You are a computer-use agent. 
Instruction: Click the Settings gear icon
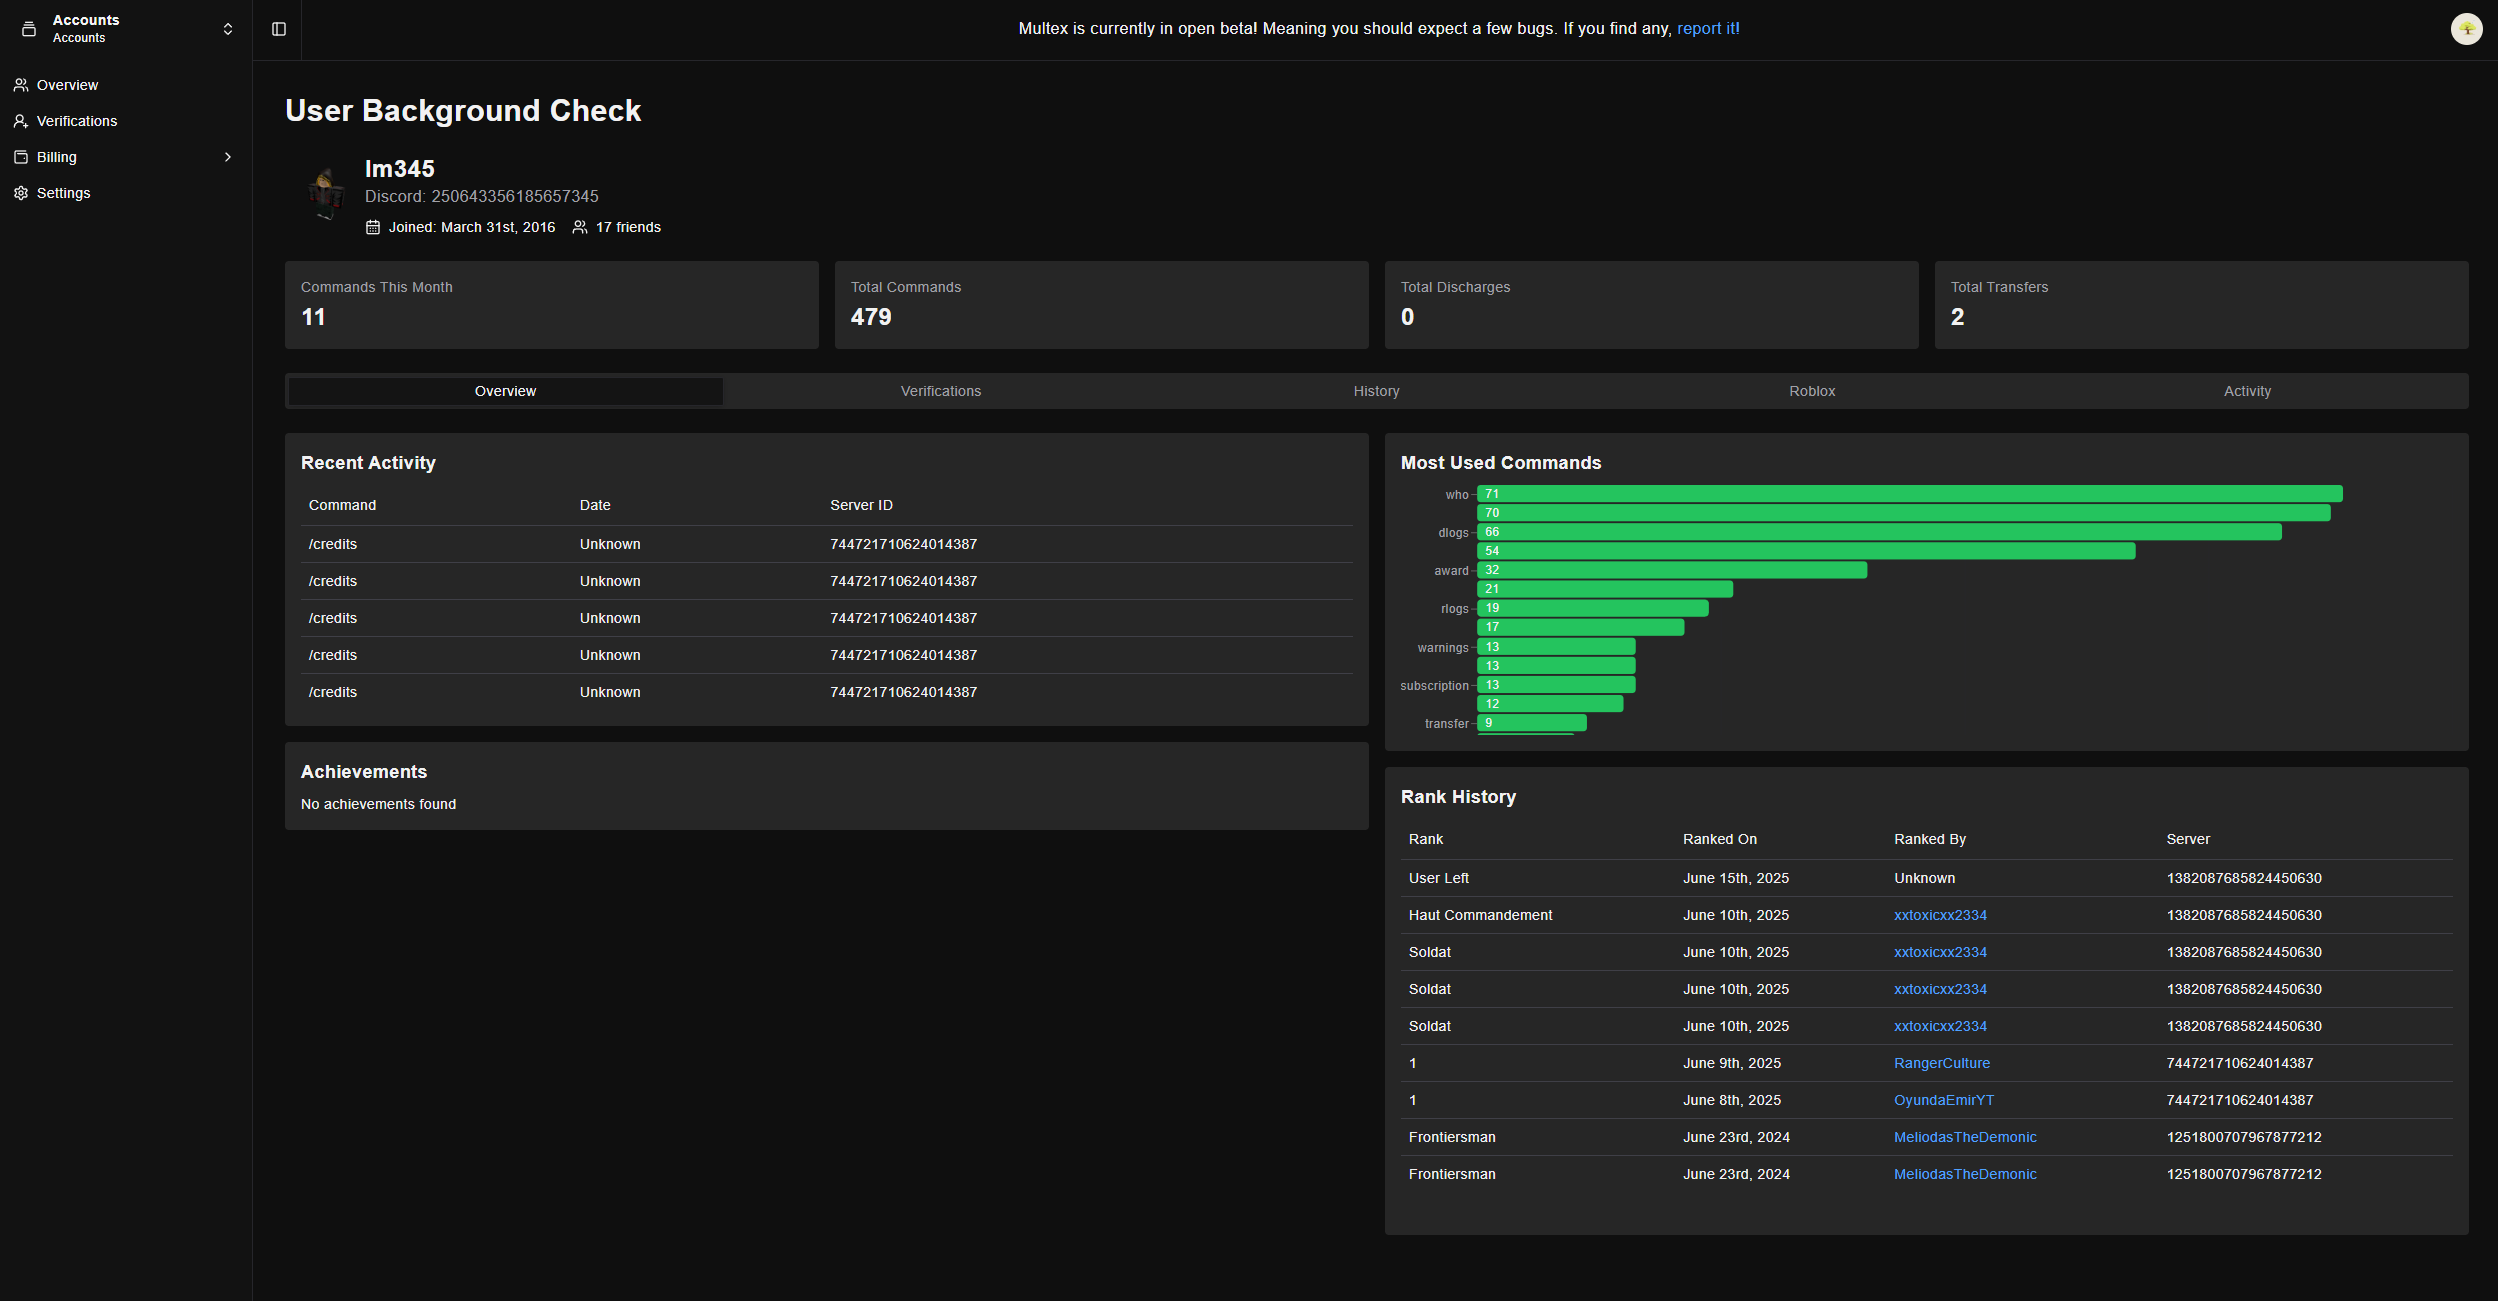coord(20,193)
